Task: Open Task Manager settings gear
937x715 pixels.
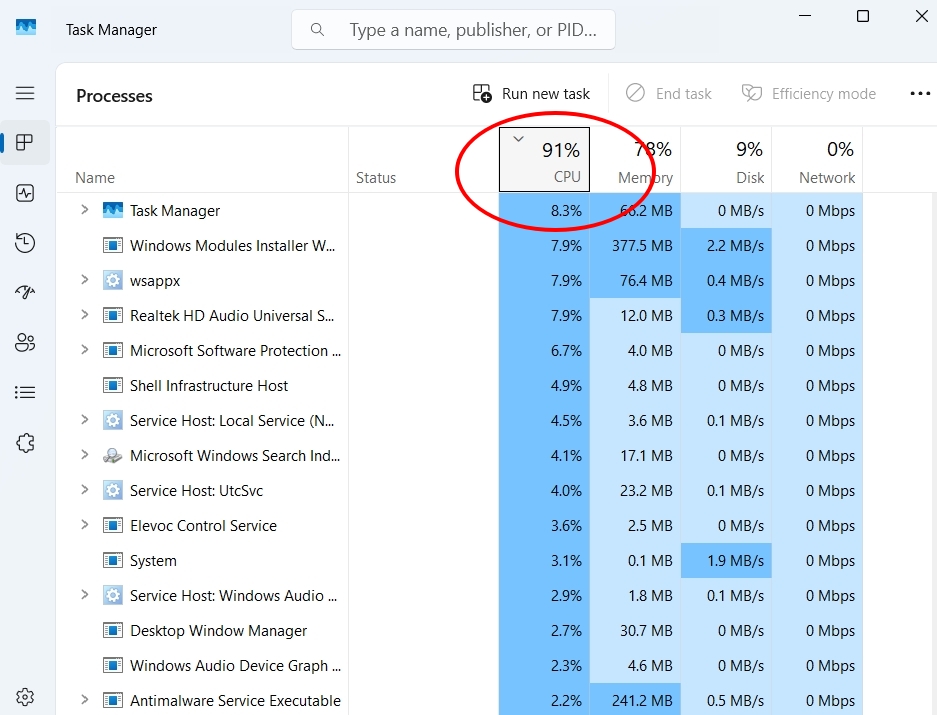Action: click(x=25, y=697)
